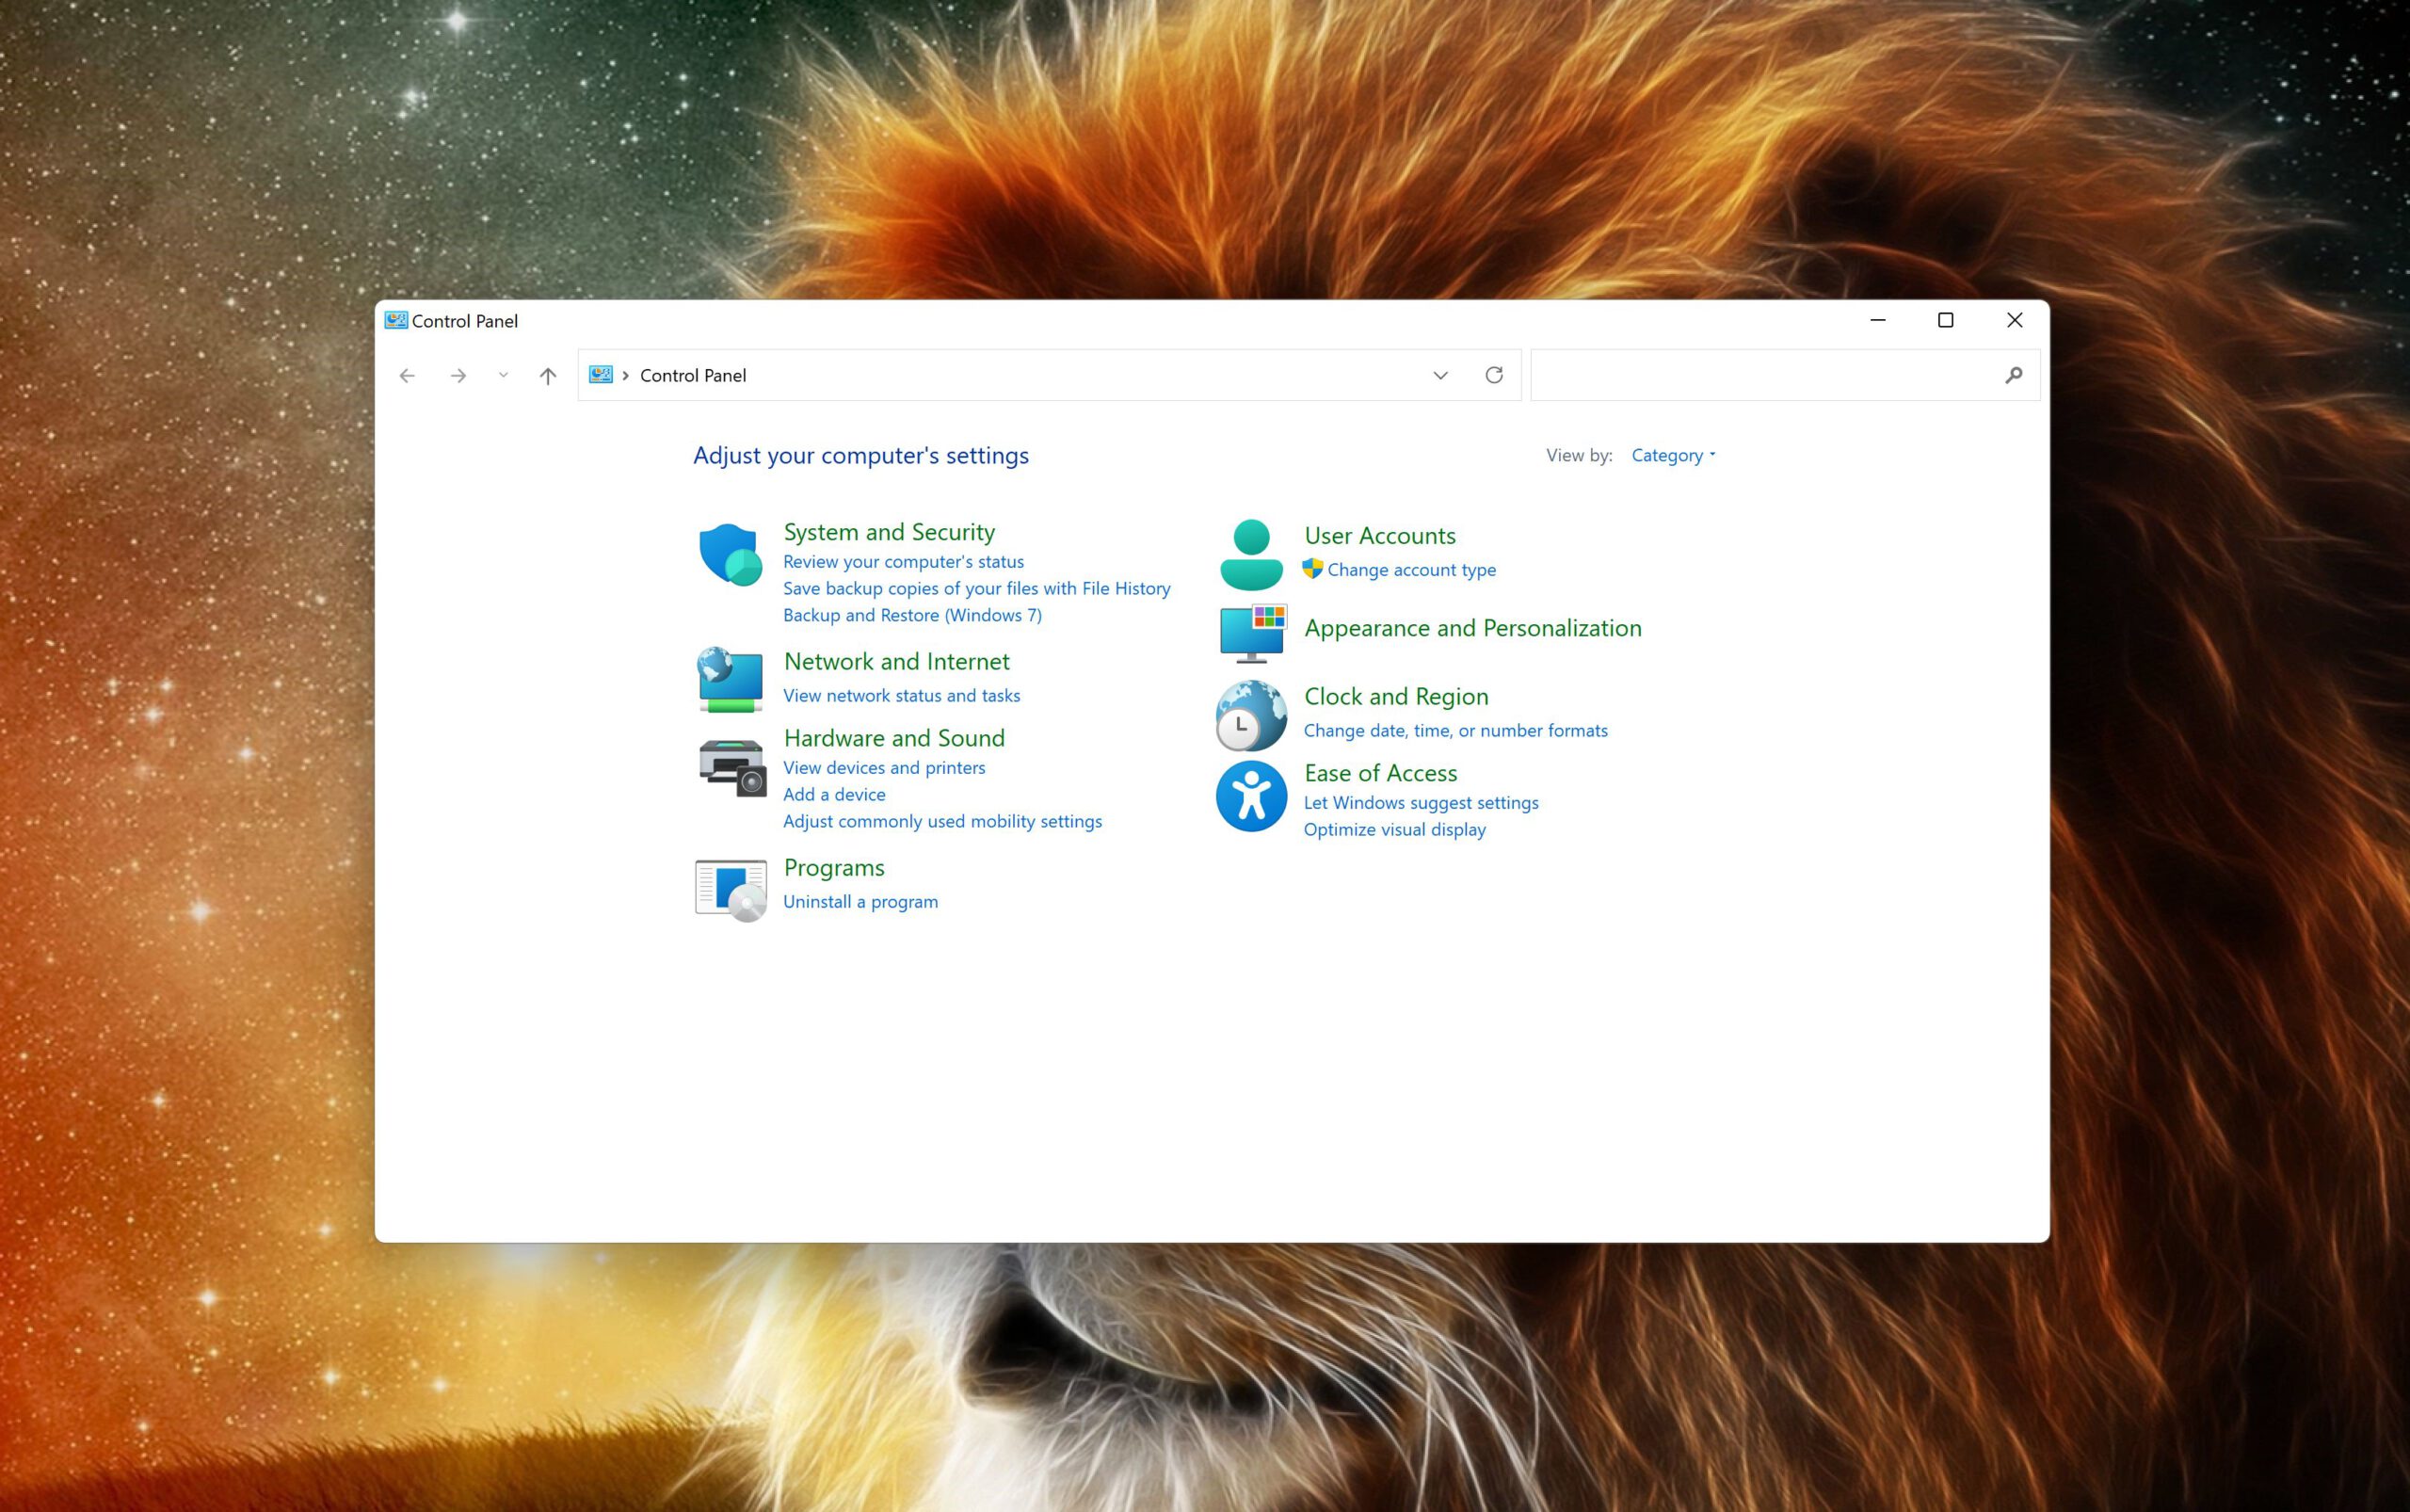Open Network and Internet globe icon
This screenshot has height=1512, width=2410.
pyautogui.click(x=731, y=680)
